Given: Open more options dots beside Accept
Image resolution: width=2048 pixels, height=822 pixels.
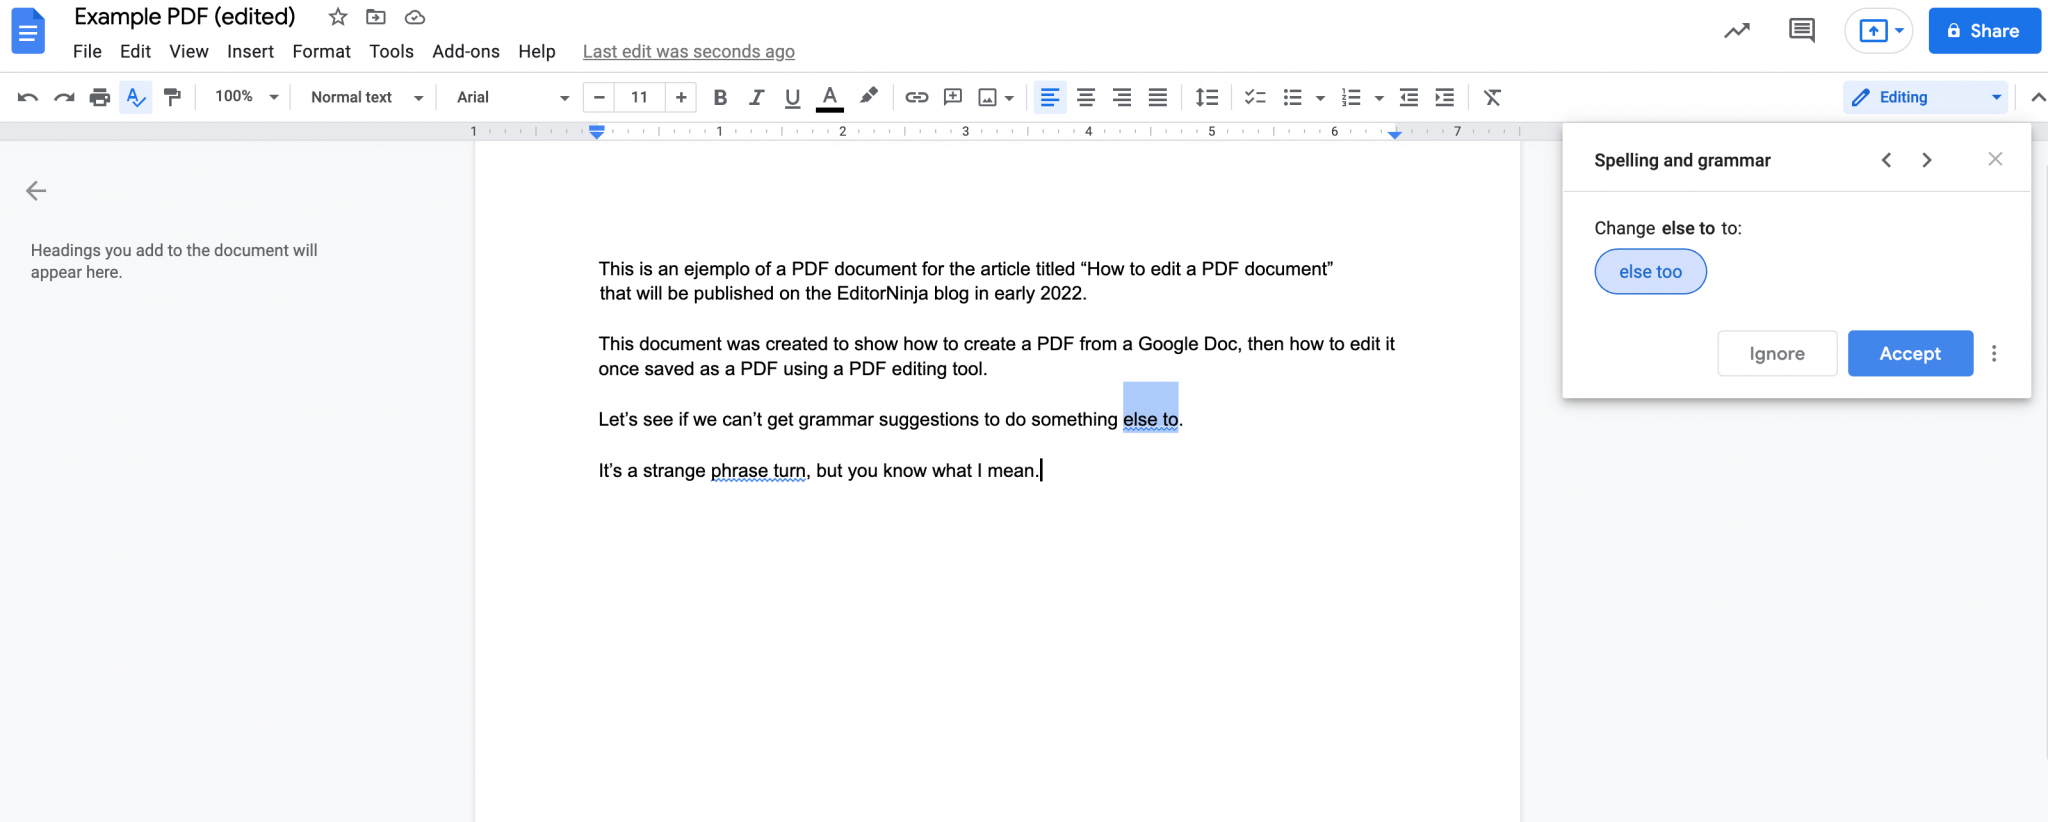Looking at the screenshot, I should (1994, 354).
